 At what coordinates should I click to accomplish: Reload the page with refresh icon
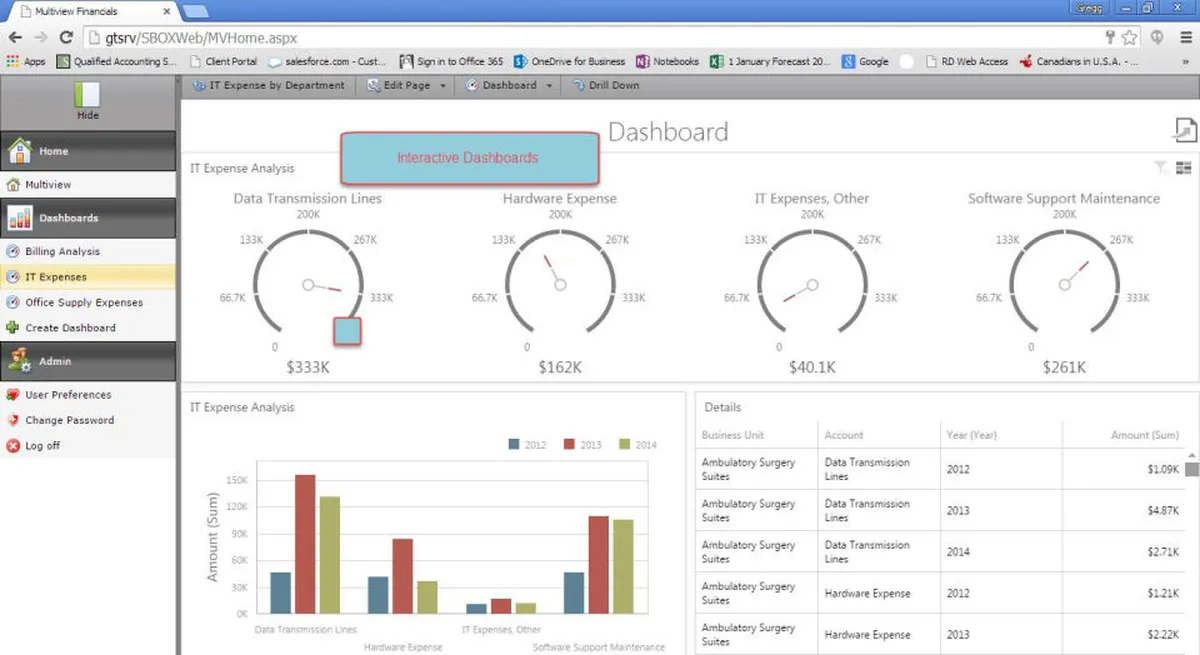point(66,37)
